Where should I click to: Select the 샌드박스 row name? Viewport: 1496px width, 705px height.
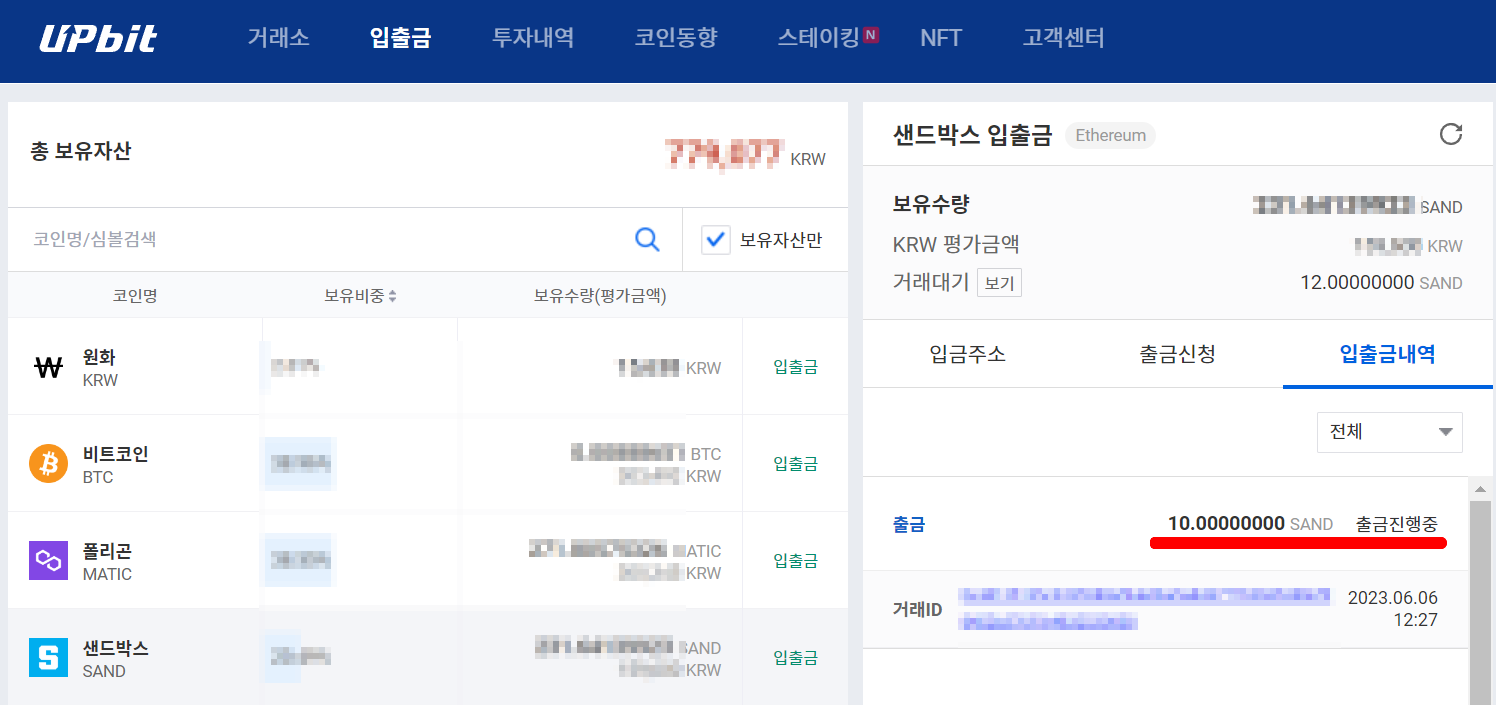(116, 648)
